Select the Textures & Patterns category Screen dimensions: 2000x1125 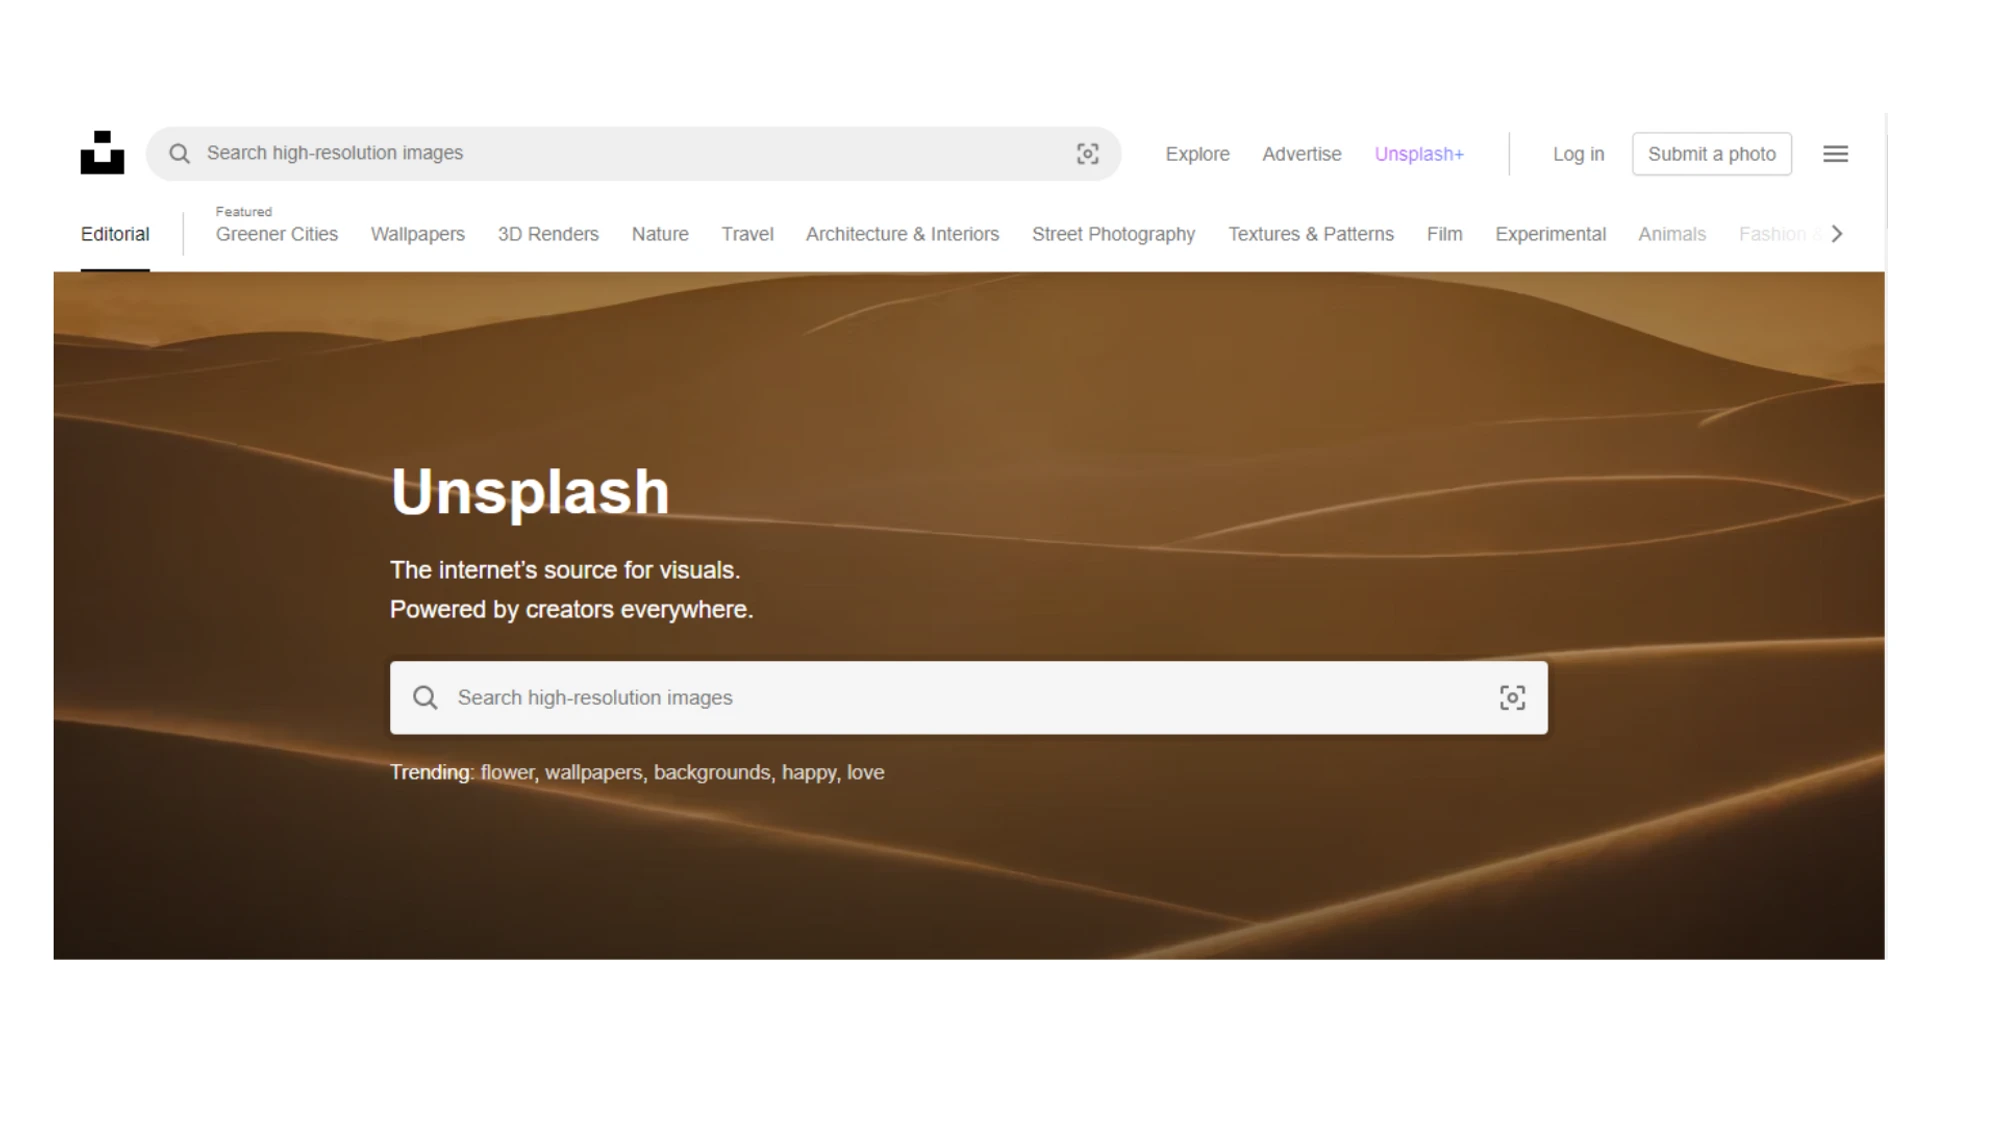click(x=1310, y=234)
